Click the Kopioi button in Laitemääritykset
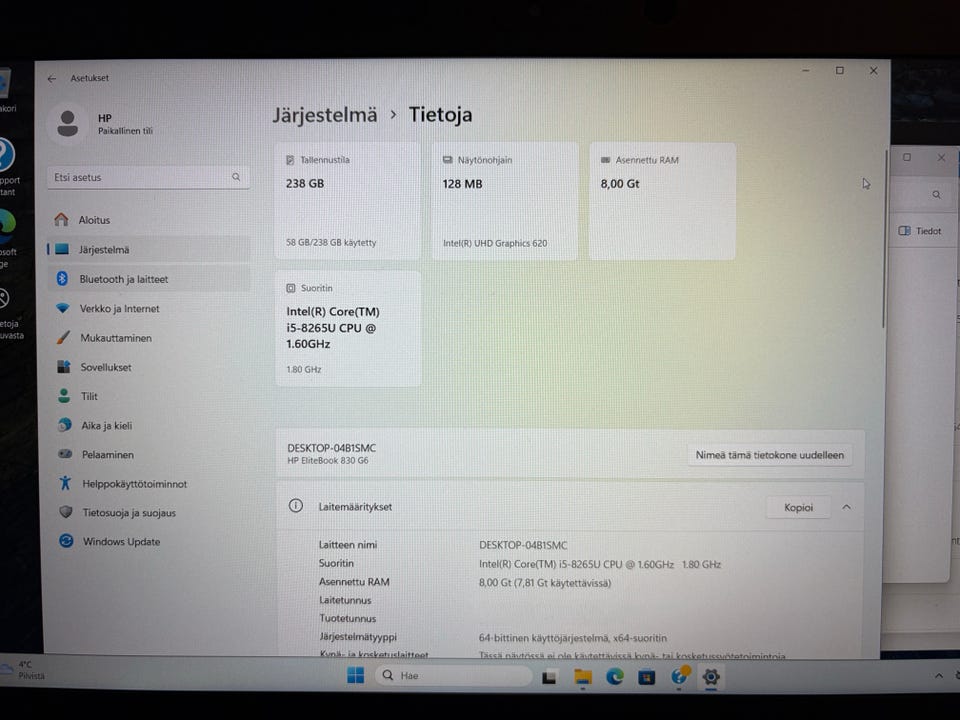 [x=798, y=508]
